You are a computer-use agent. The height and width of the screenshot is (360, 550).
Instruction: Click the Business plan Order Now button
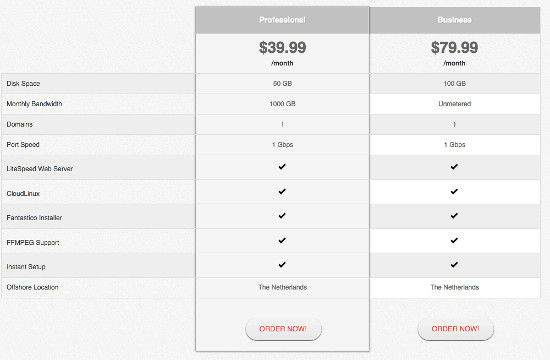coord(455,329)
